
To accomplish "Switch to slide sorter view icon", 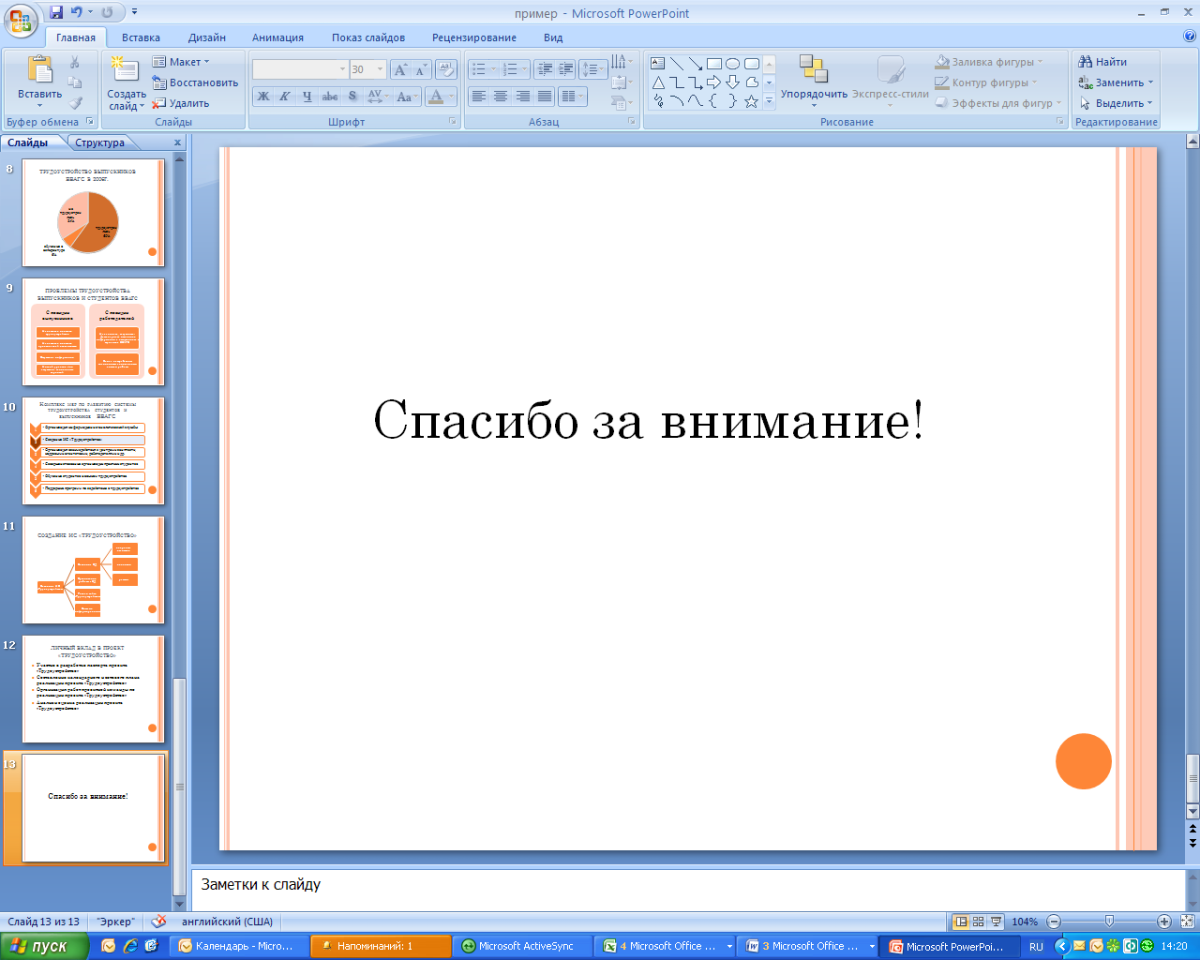I will (978, 921).
